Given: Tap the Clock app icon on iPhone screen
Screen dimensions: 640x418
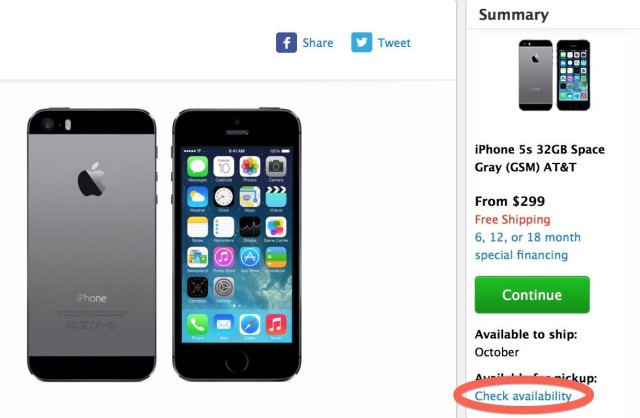Looking at the screenshot, I should point(224,197).
